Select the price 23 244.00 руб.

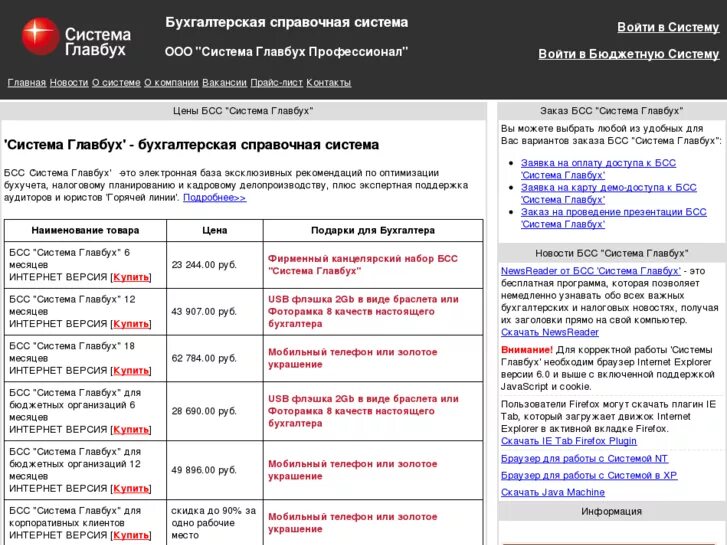click(204, 265)
